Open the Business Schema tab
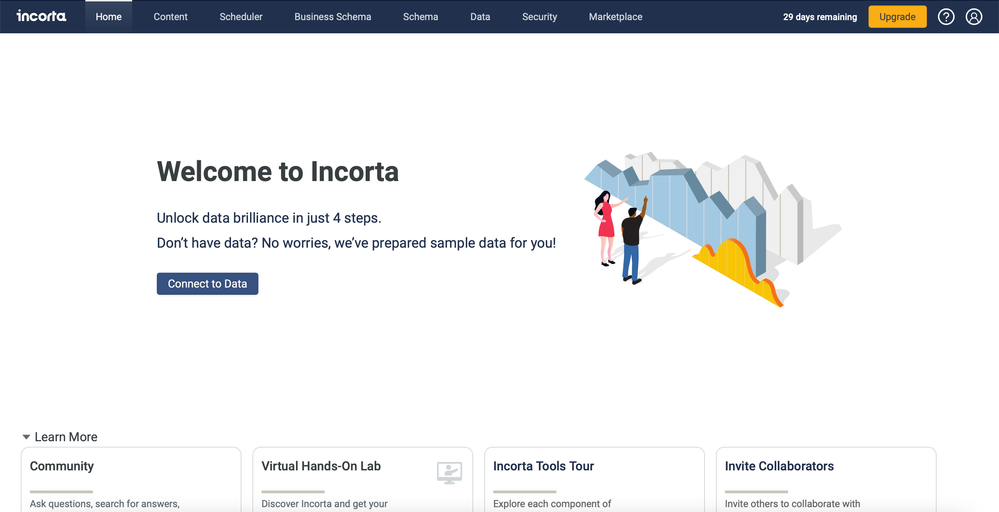The image size is (999, 512). (333, 17)
